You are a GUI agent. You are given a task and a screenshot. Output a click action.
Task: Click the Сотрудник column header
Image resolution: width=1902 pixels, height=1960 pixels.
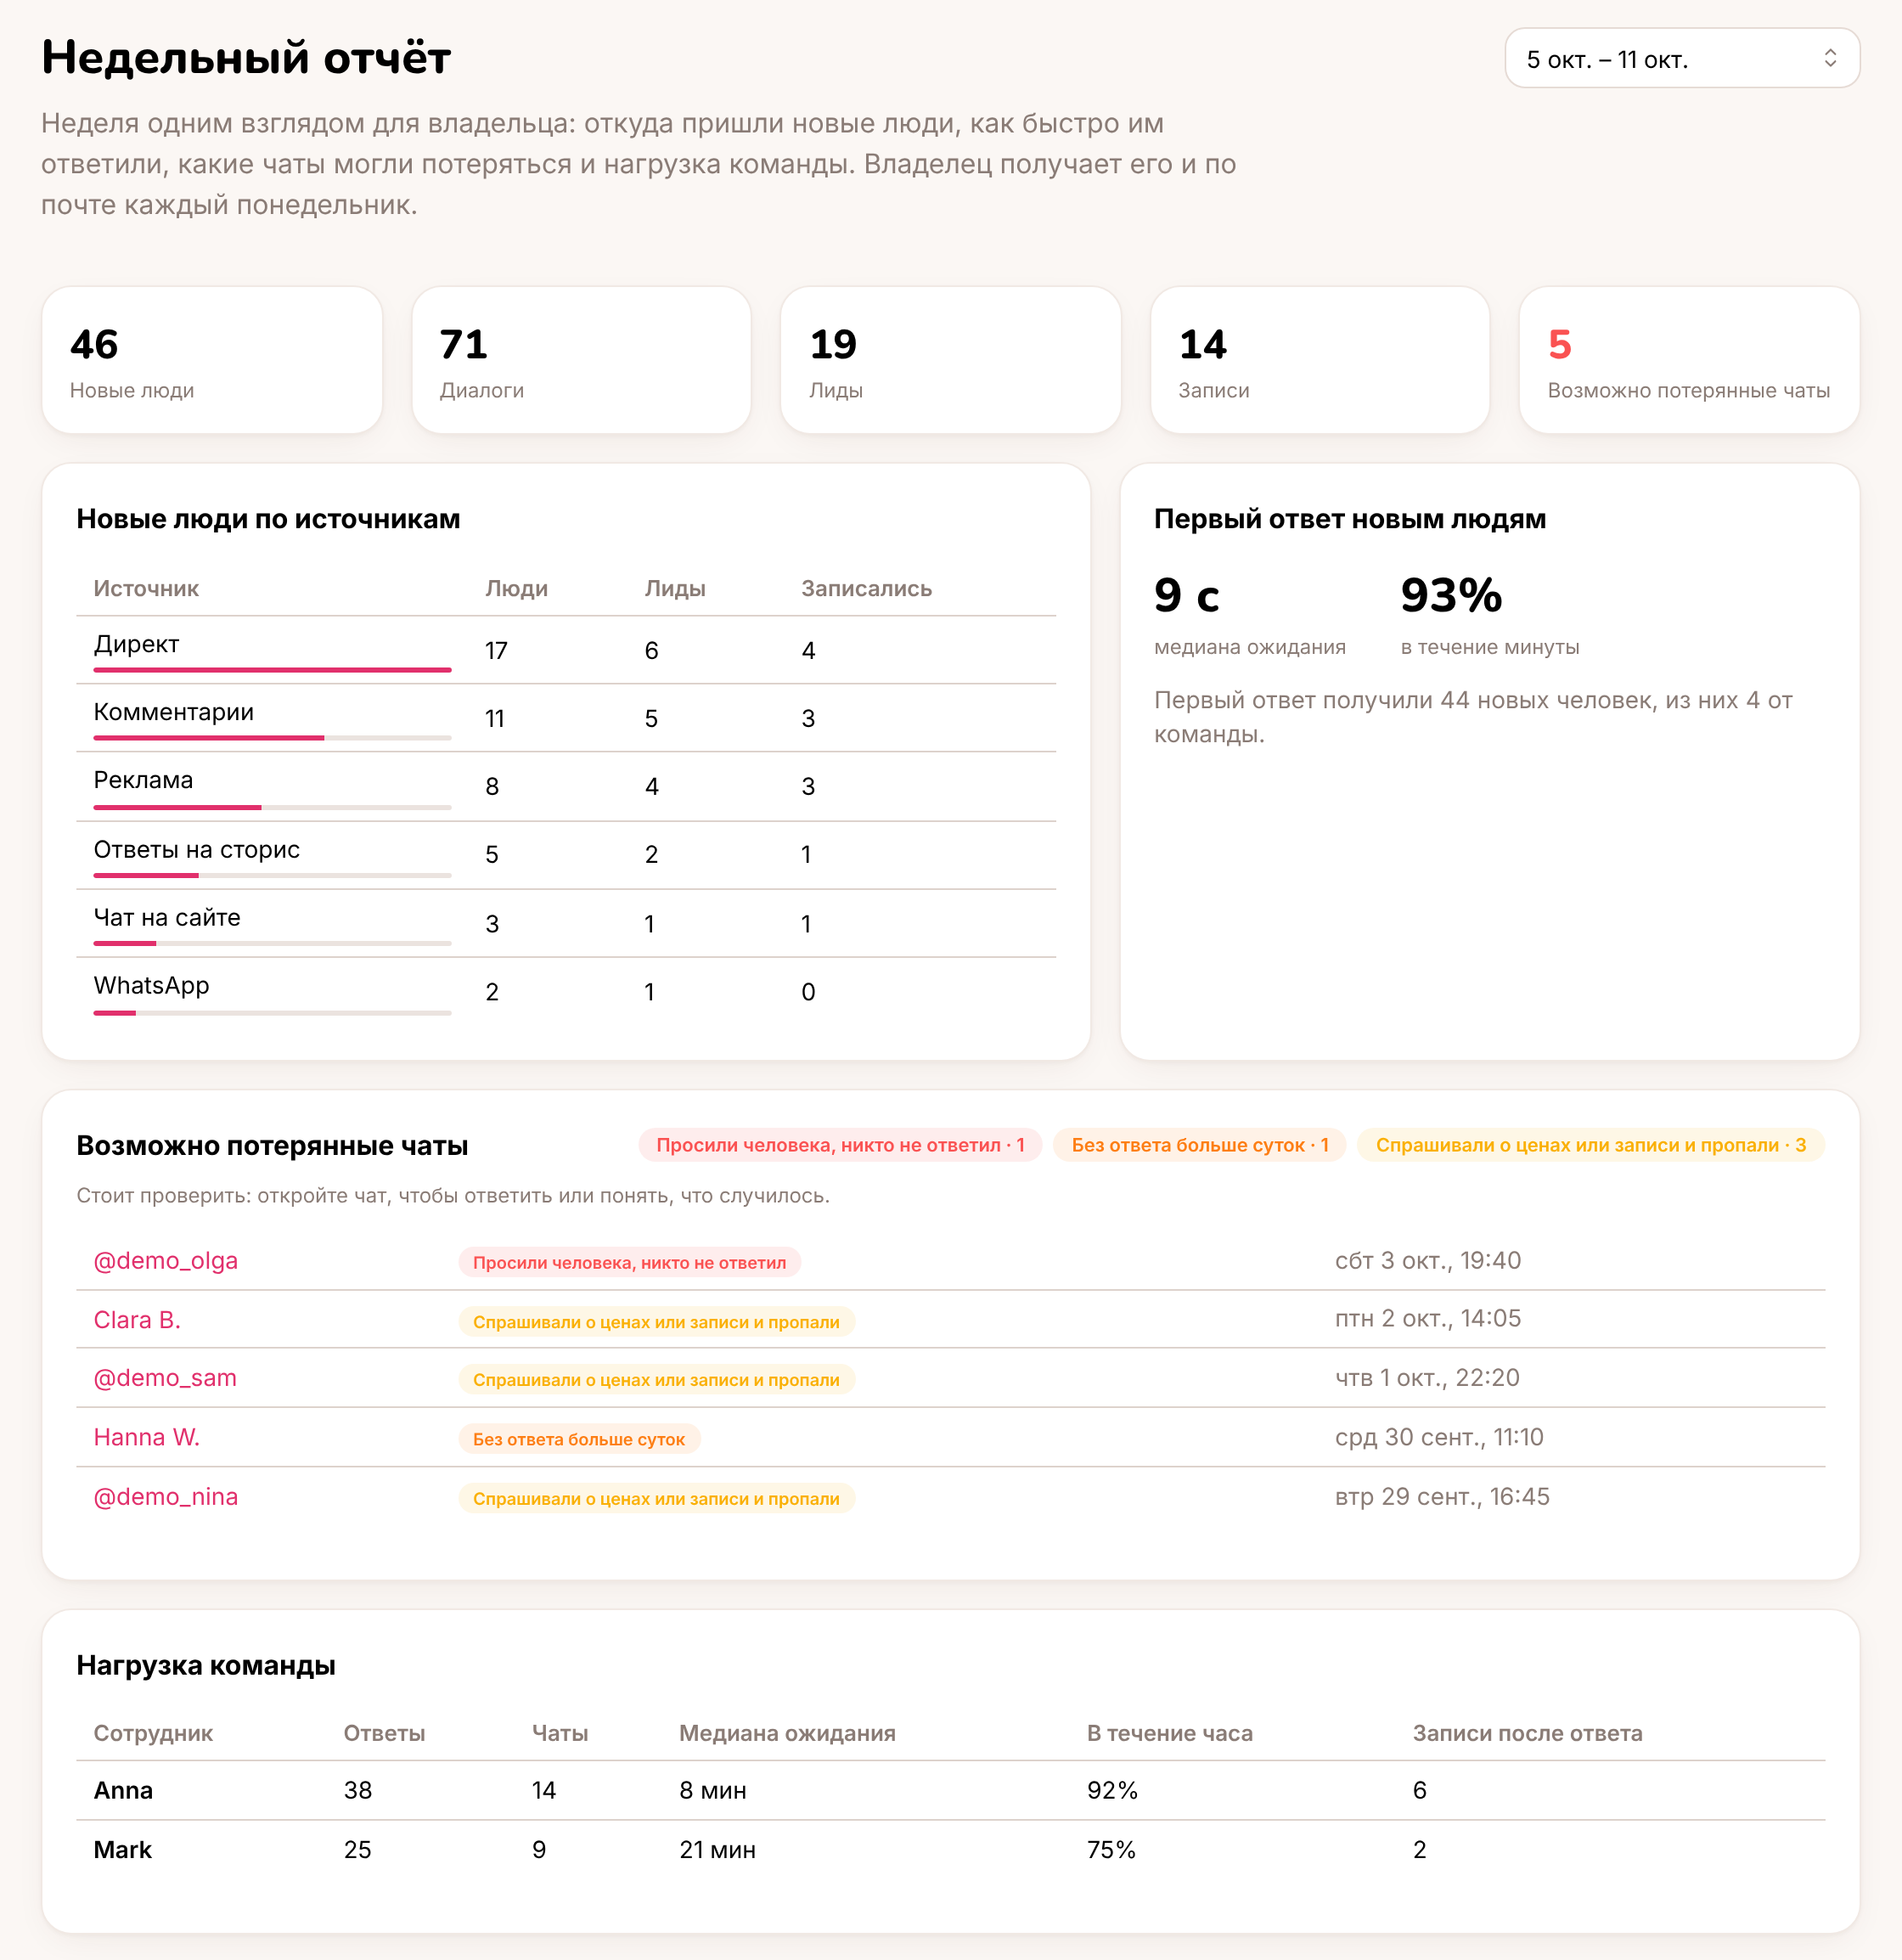click(153, 1733)
